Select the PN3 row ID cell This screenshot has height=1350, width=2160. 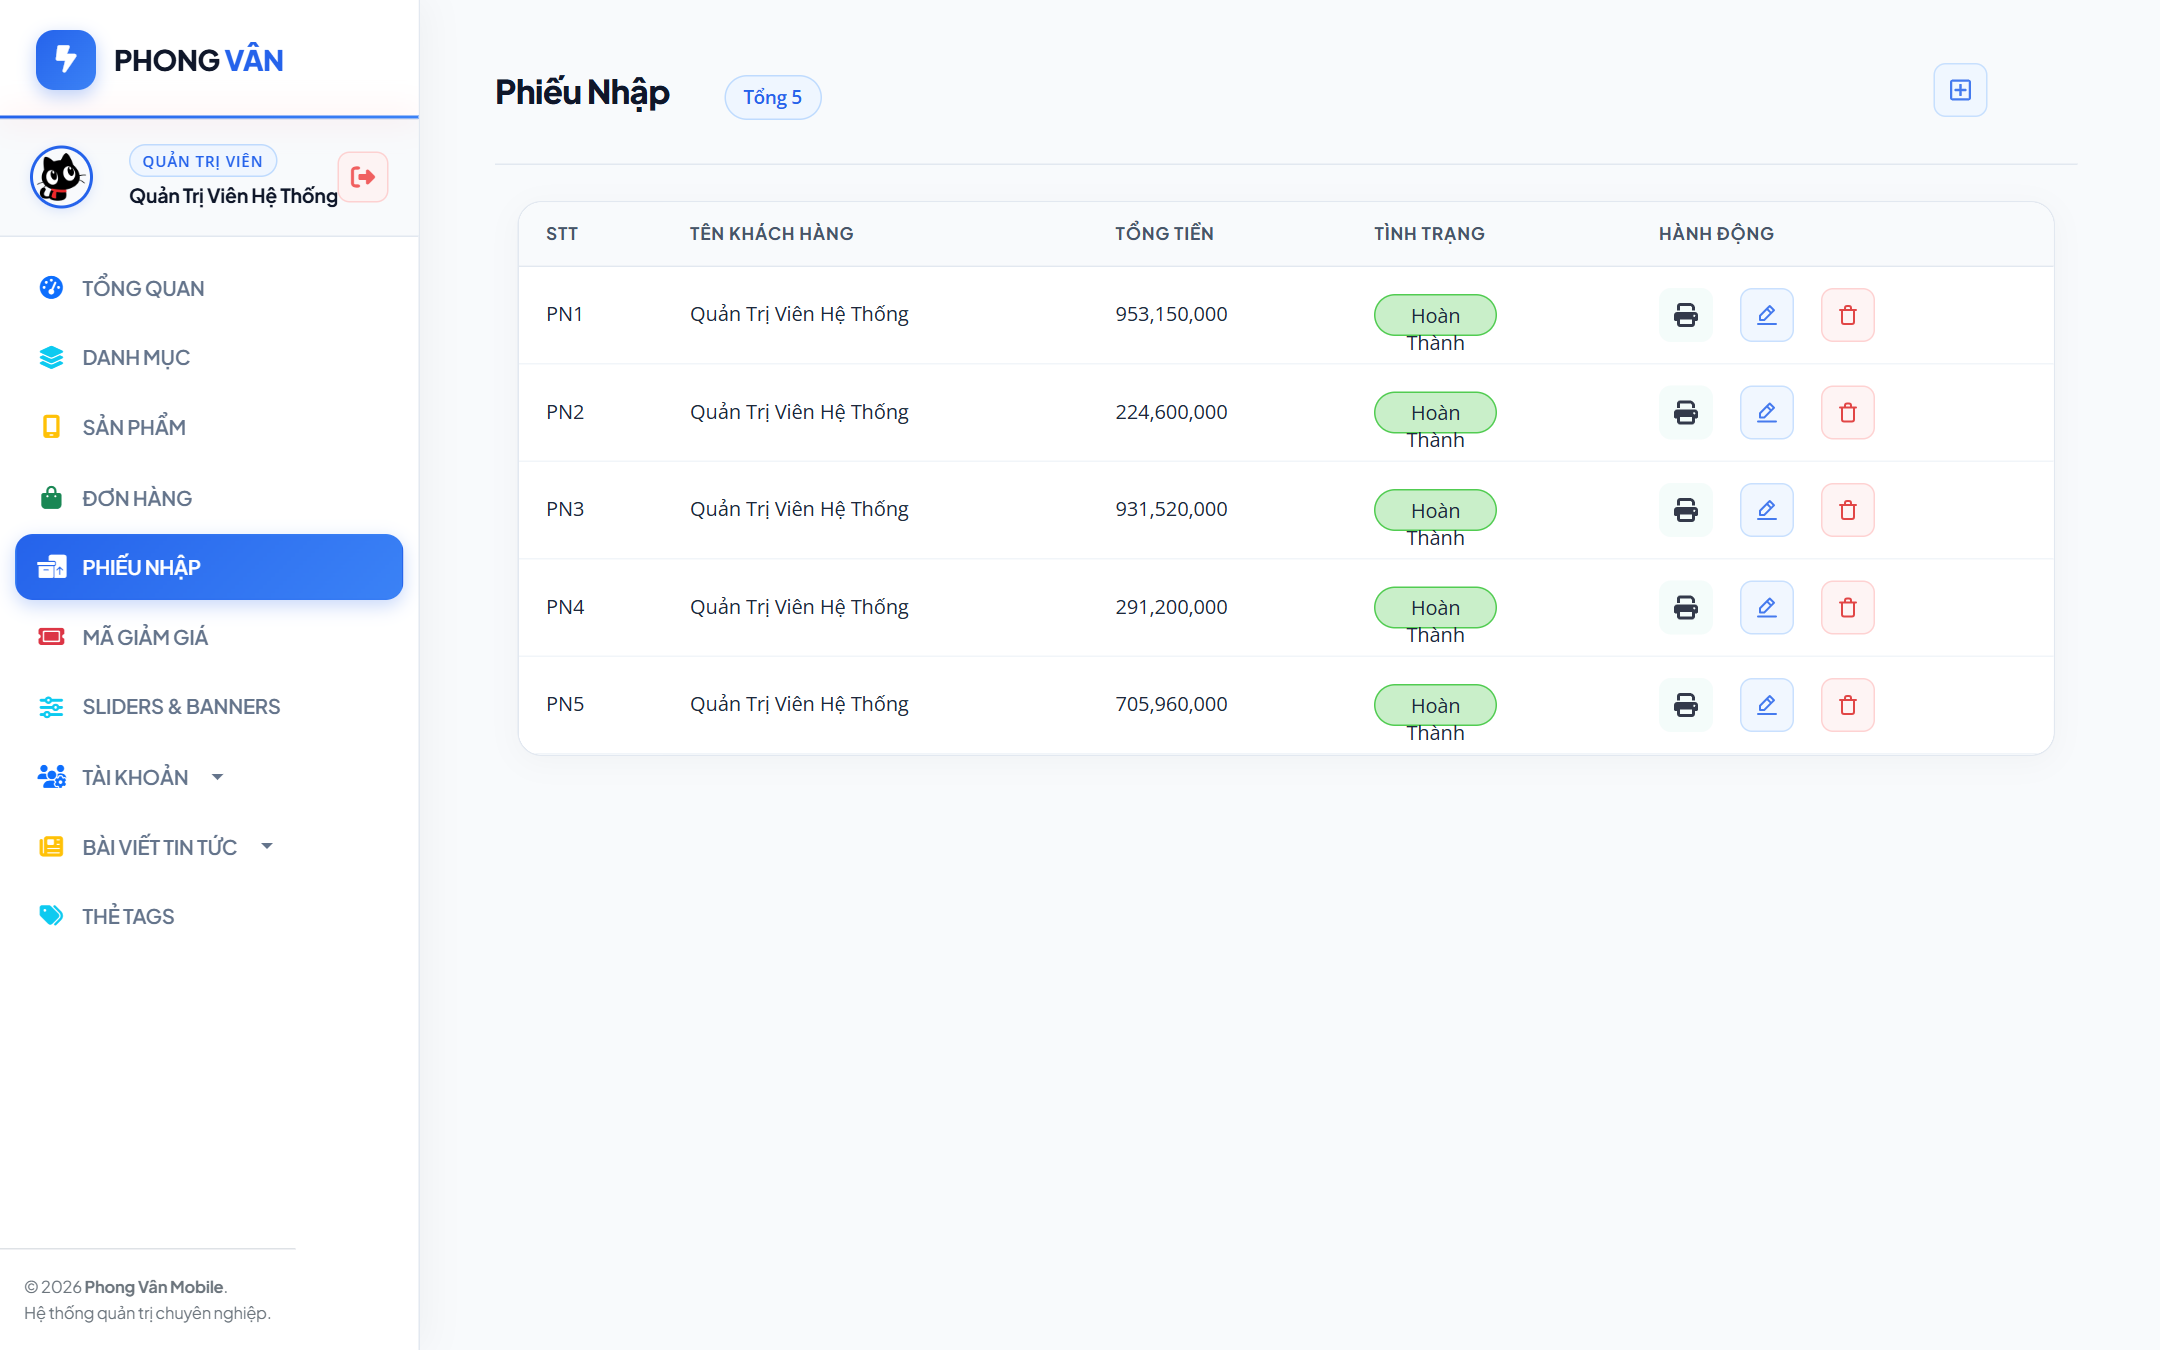point(565,509)
